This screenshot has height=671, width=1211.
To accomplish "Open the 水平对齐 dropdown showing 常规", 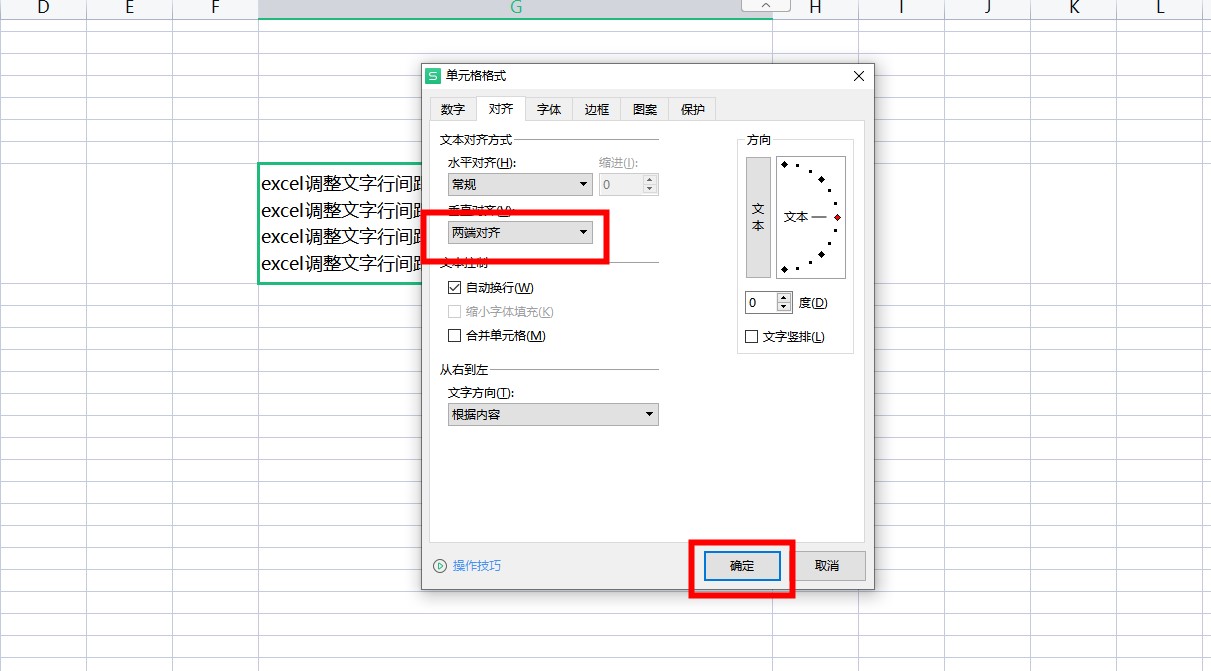I will pos(520,184).
